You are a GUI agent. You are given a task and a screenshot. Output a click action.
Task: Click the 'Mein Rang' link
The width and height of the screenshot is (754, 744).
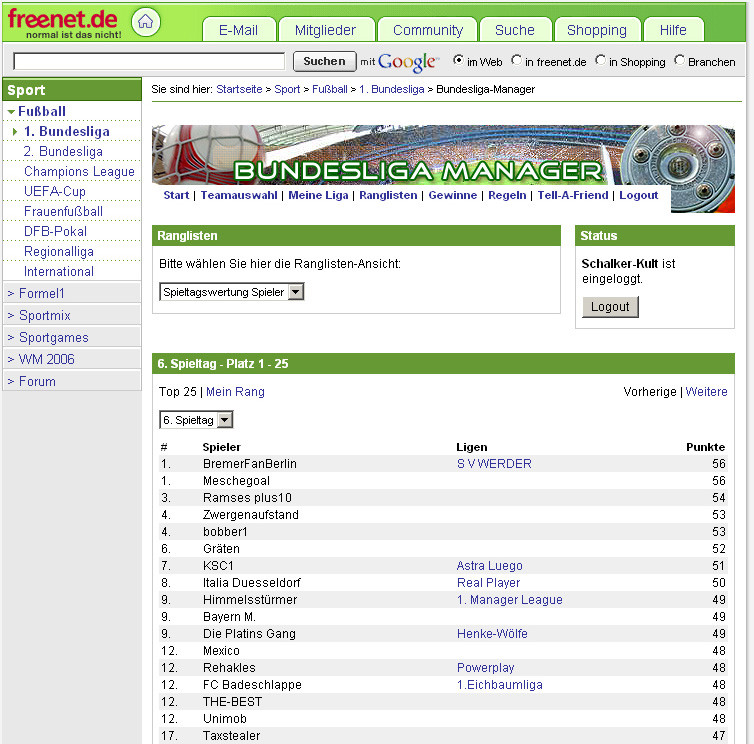[235, 391]
